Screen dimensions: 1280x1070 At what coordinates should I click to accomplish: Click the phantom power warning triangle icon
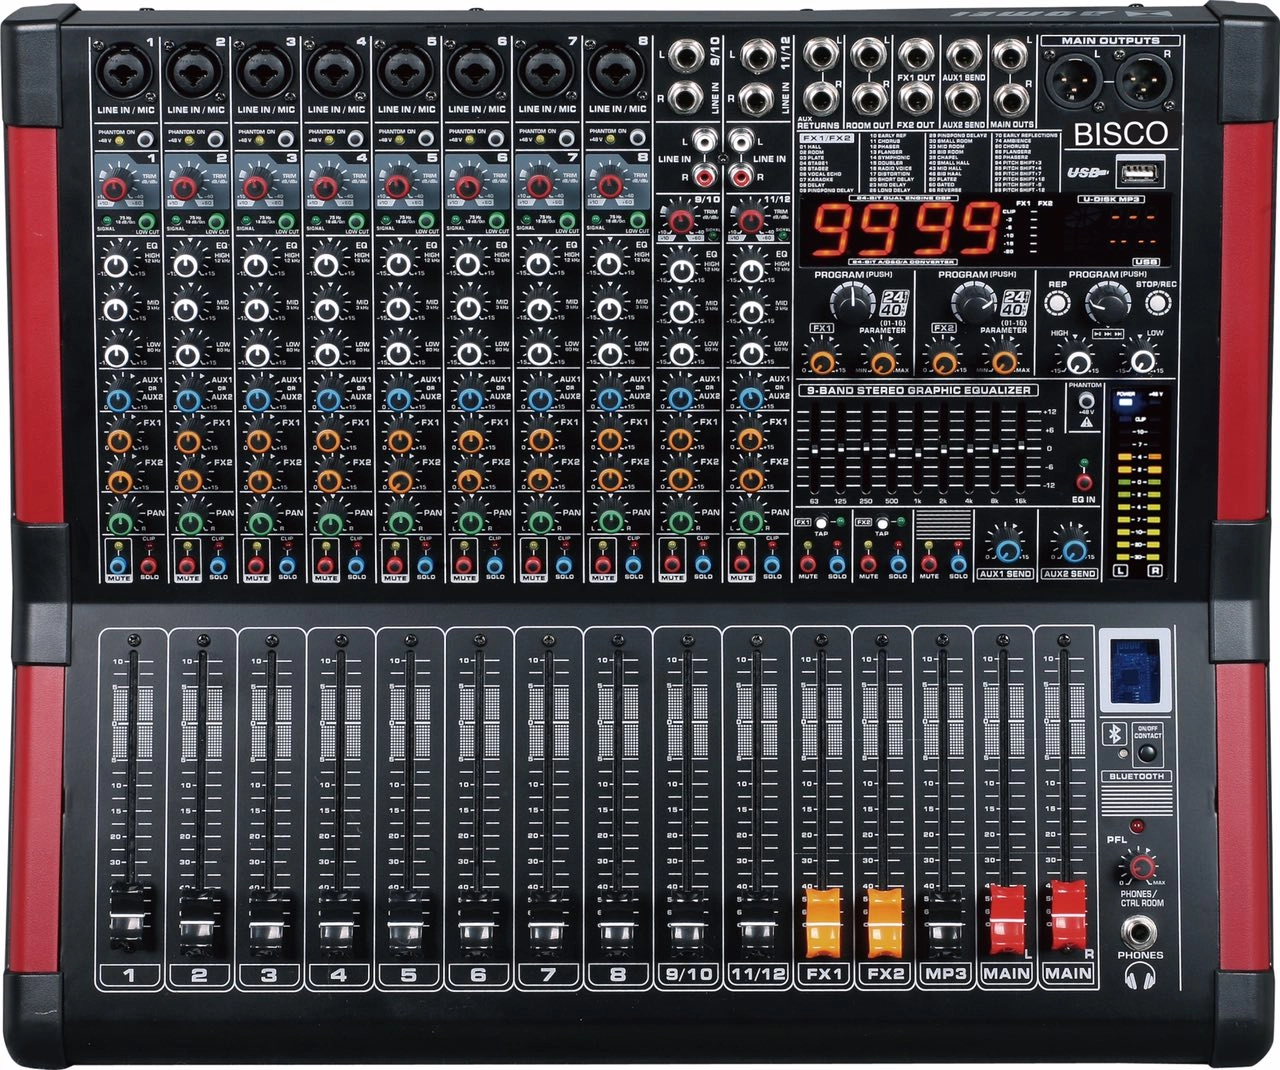[1085, 423]
